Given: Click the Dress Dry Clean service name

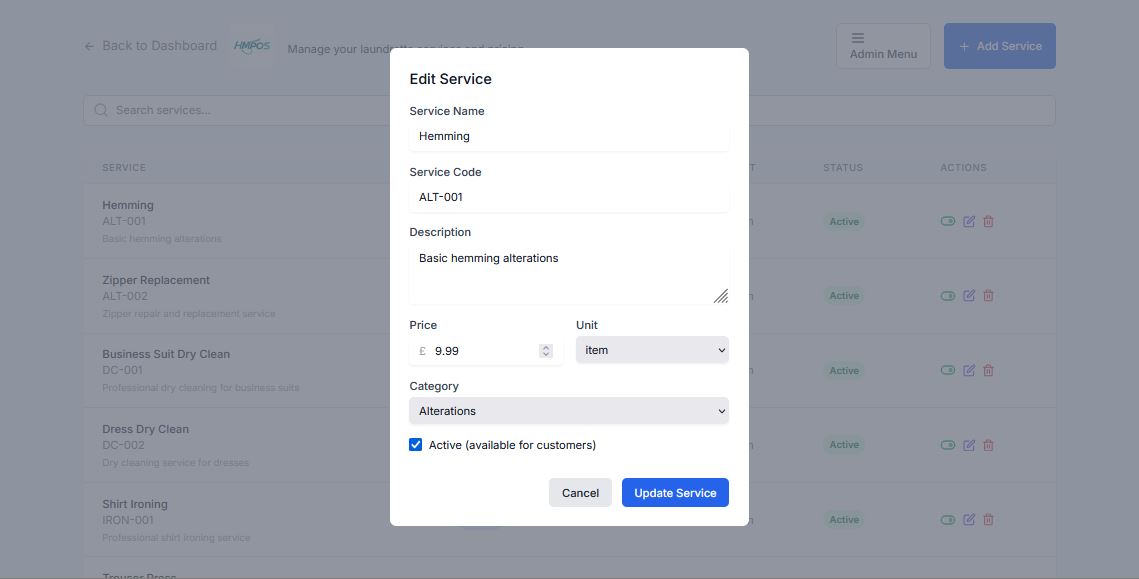Looking at the screenshot, I should tap(145, 429).
